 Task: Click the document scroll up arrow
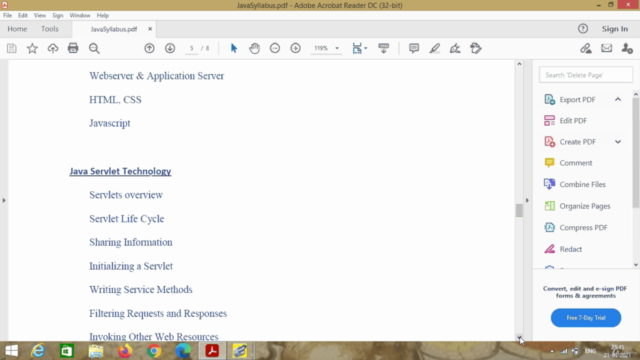519,64
